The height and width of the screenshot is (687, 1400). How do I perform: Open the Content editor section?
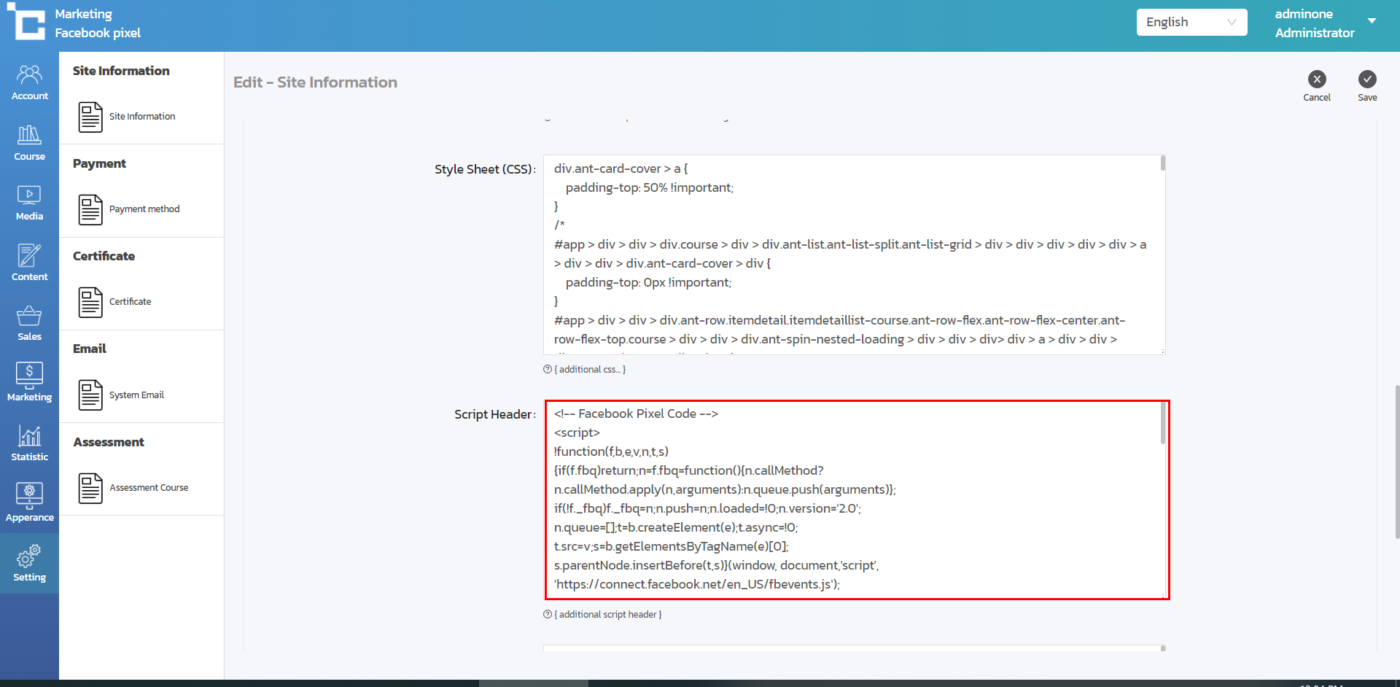[x=29, y=262]
